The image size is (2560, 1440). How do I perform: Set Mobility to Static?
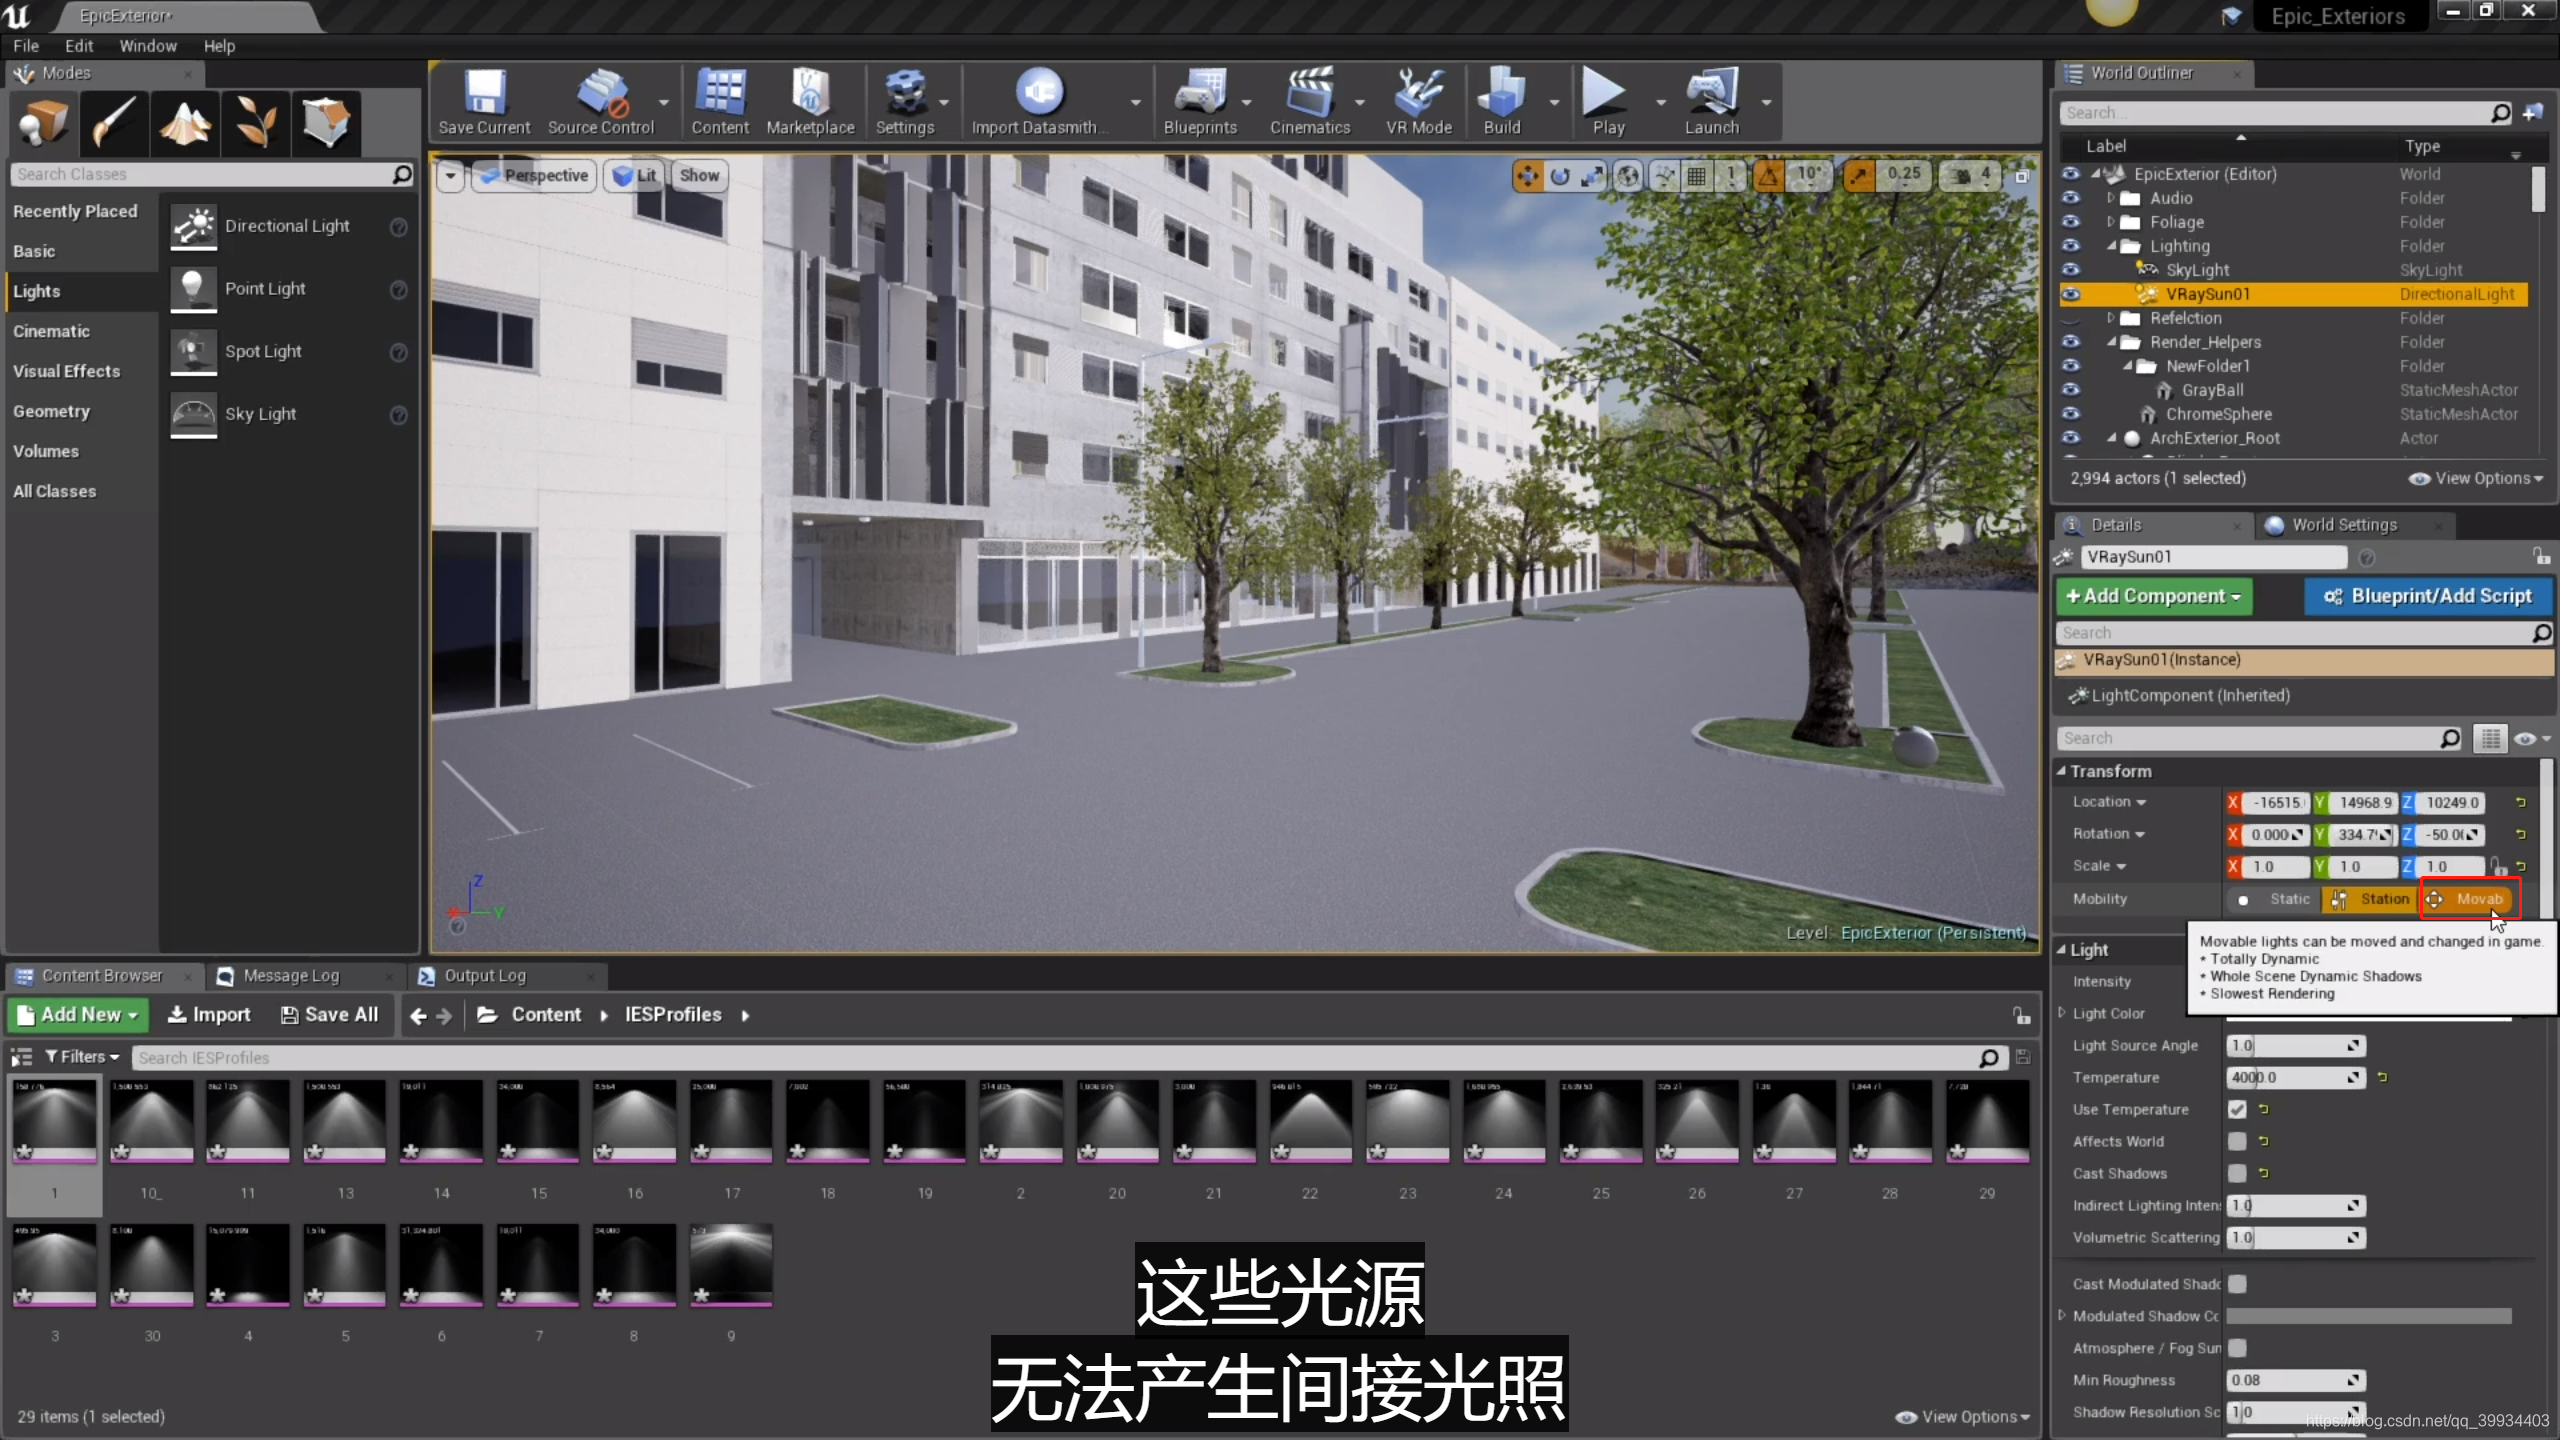[2274, 899]
